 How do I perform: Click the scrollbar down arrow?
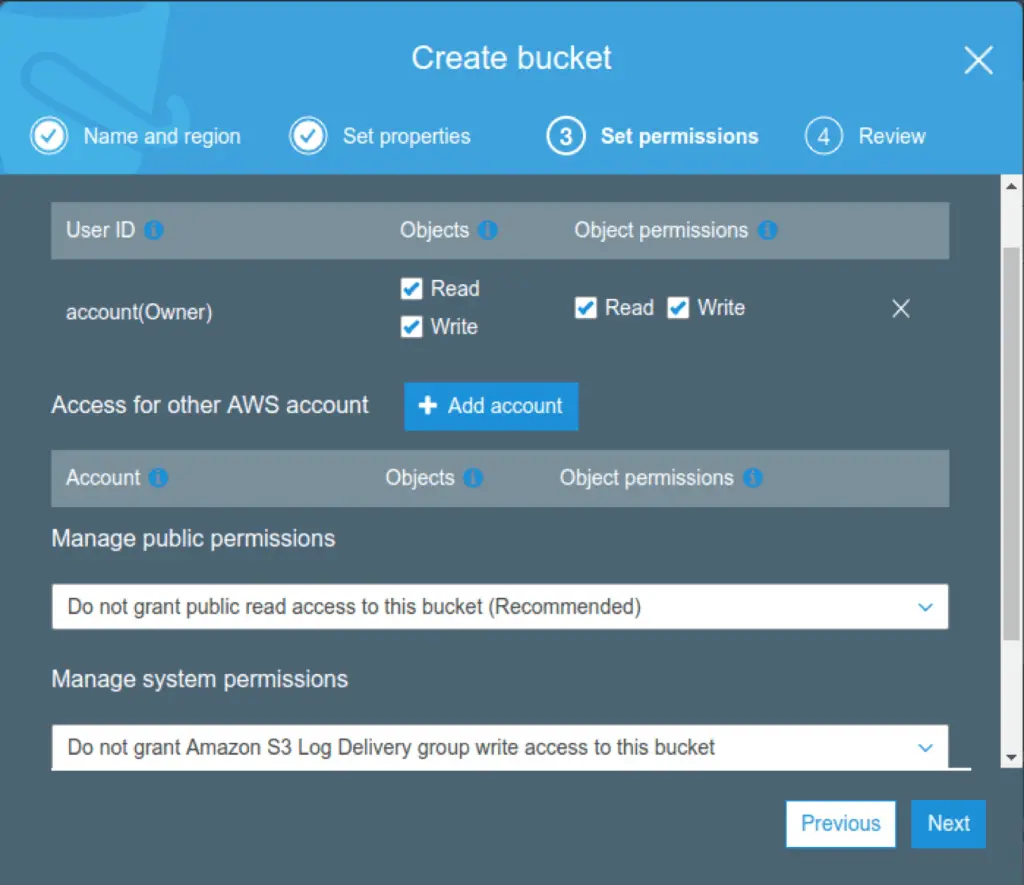tap(1011, 758)
